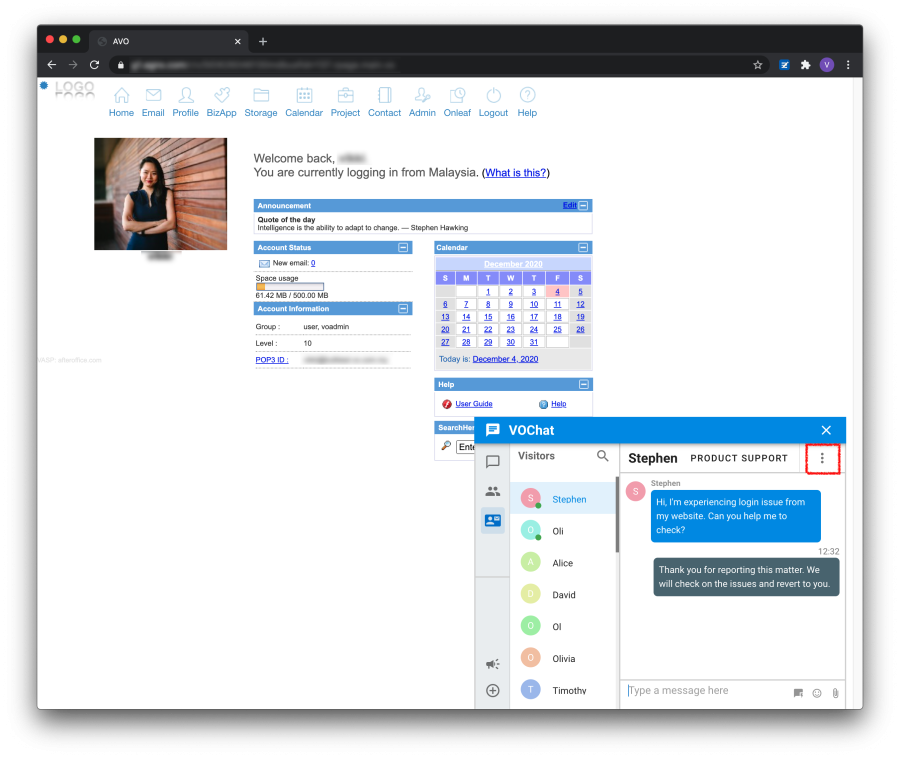The width and height of the screenshot is (900, 758).
Task: Click the megaphone announcement icon in VOChat
Action: (492, 663)
